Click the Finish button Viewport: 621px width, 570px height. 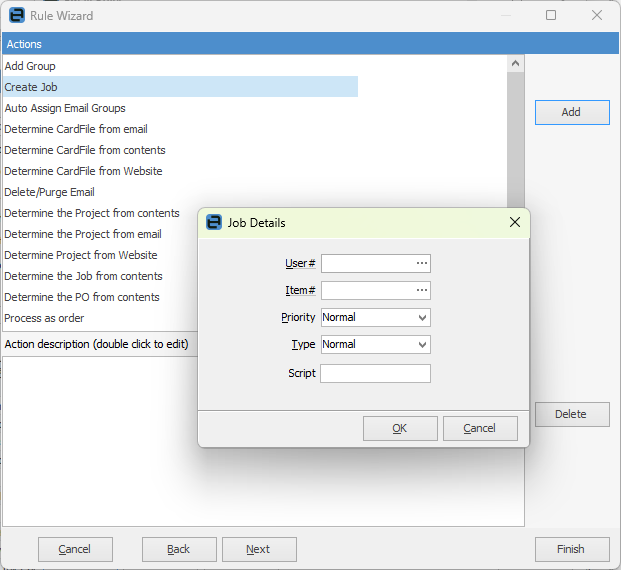(x=572, y=549)
